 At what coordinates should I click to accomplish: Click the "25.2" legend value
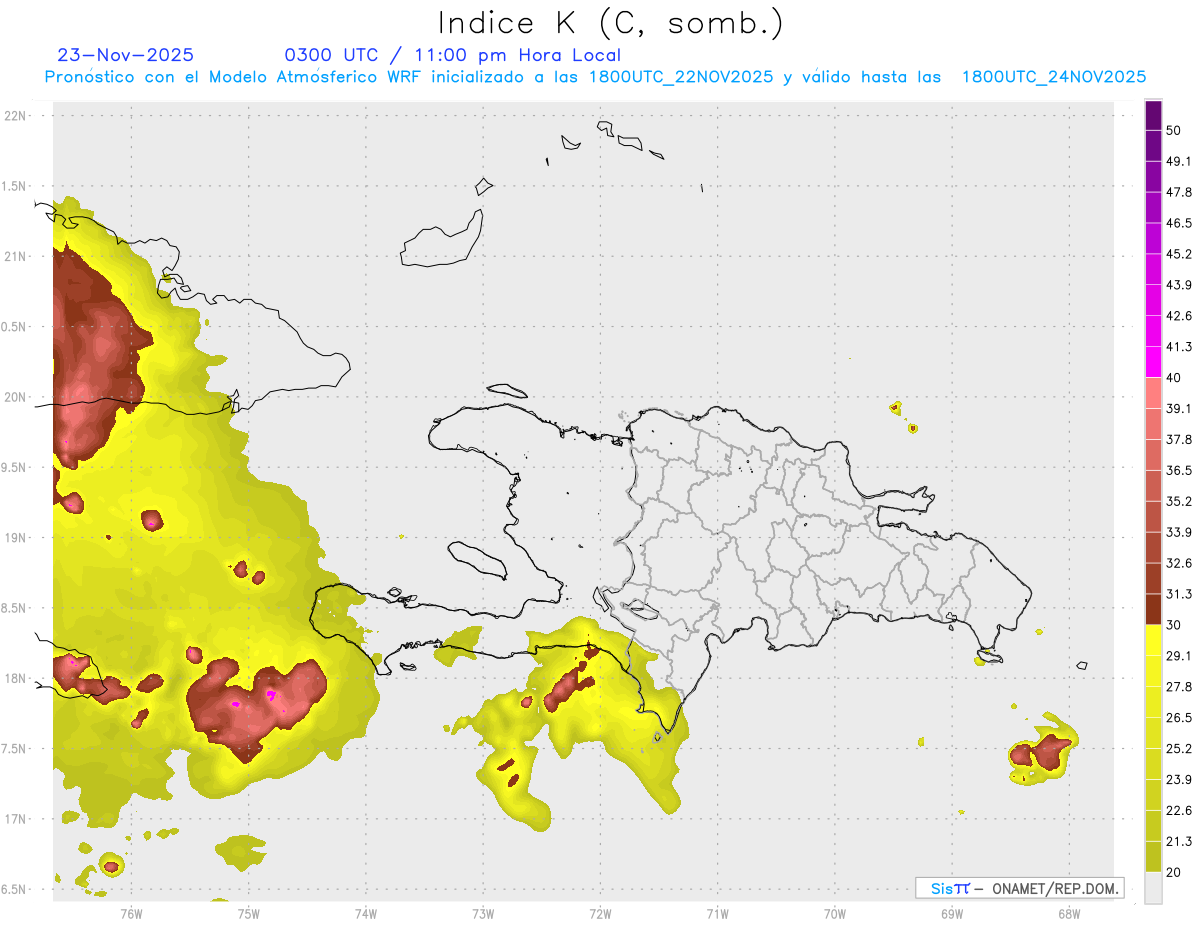click(1179, 749)
